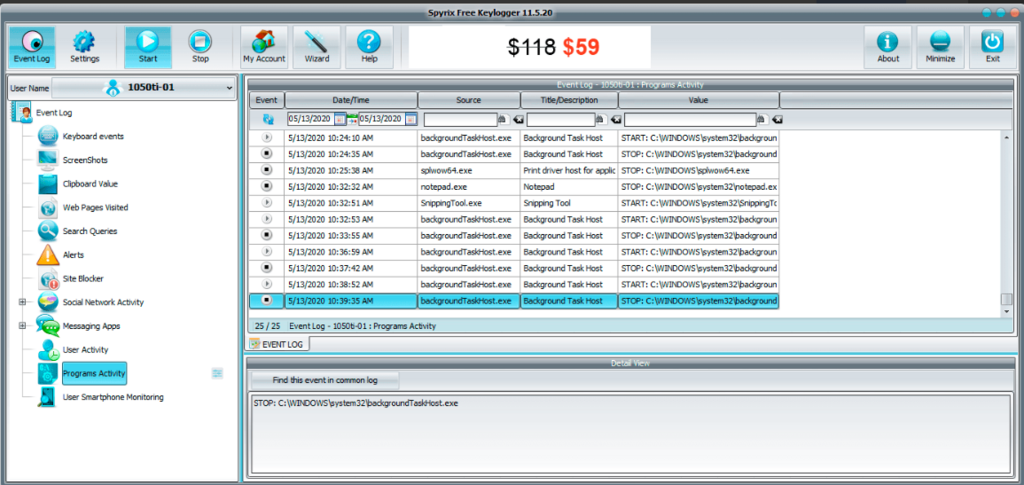Expand Social Network Activity node

[x=22, y=302]
